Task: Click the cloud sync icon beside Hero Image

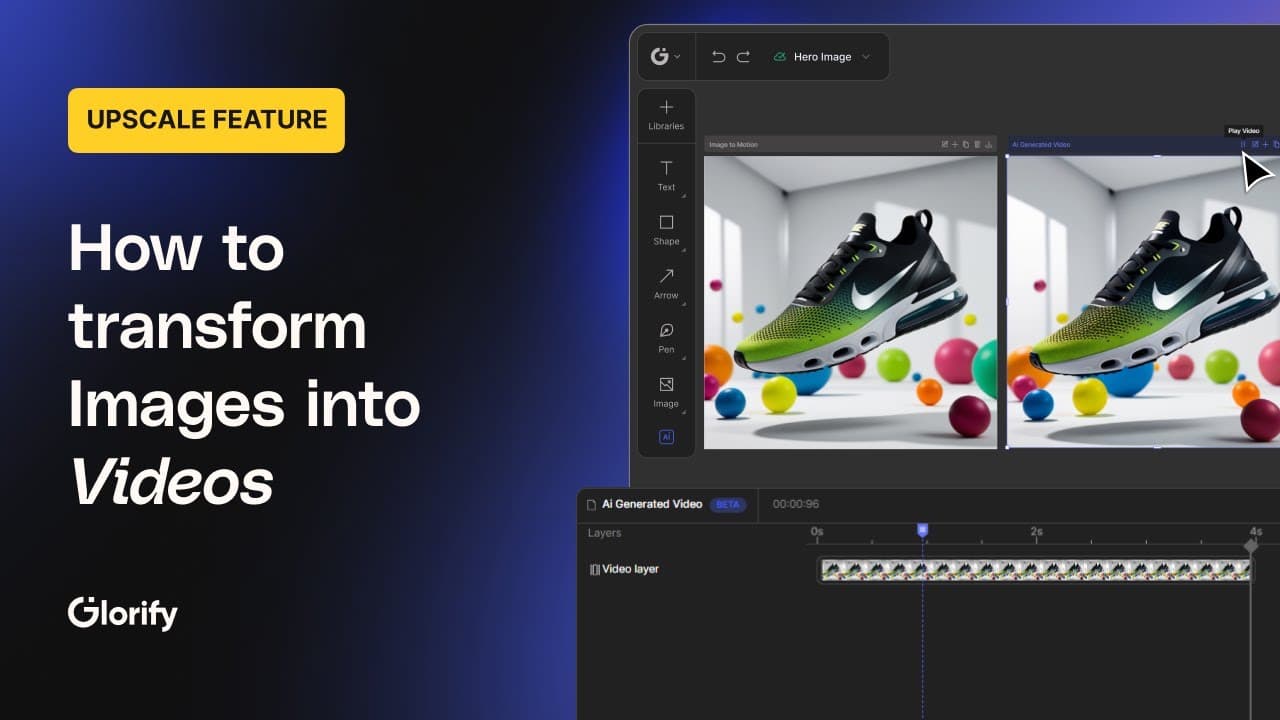Action: (x=780, y=57)
